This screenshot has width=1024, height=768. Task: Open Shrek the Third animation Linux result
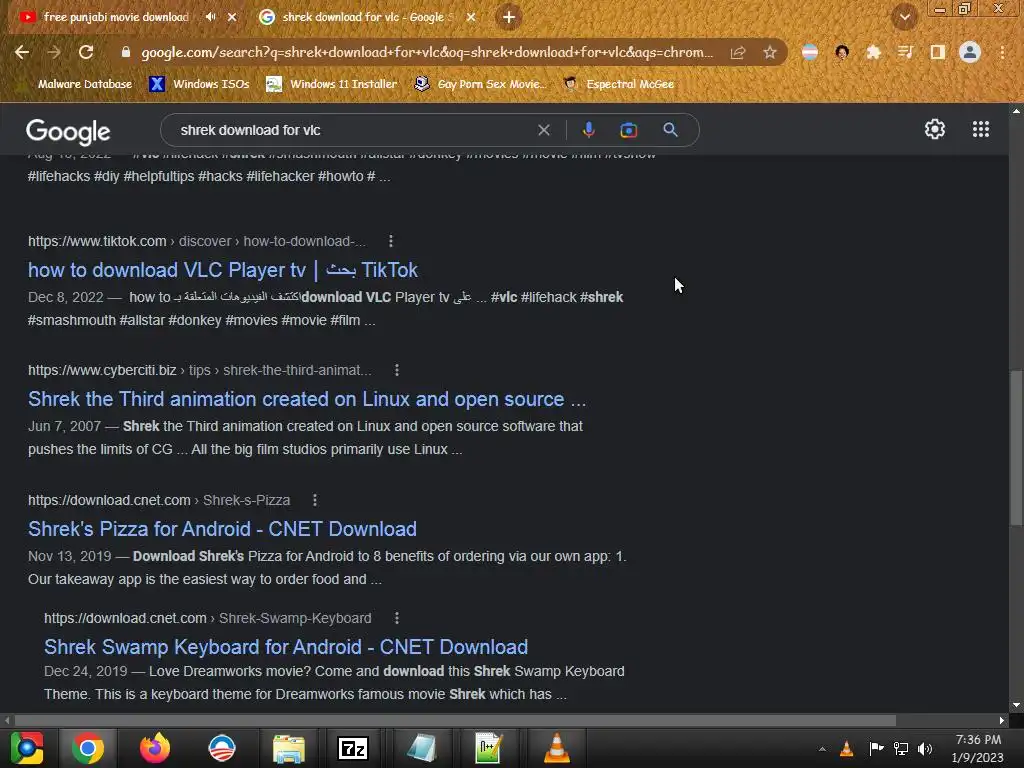tap(307, 399)
